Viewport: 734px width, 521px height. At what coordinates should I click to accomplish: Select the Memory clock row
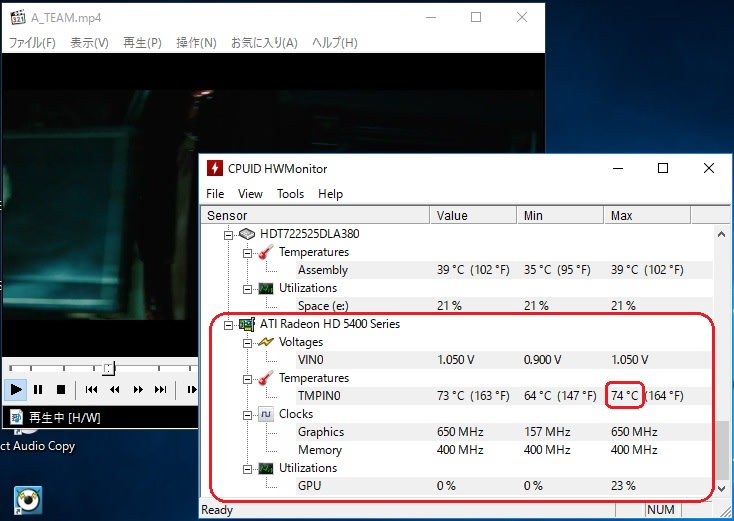[505, 449]
